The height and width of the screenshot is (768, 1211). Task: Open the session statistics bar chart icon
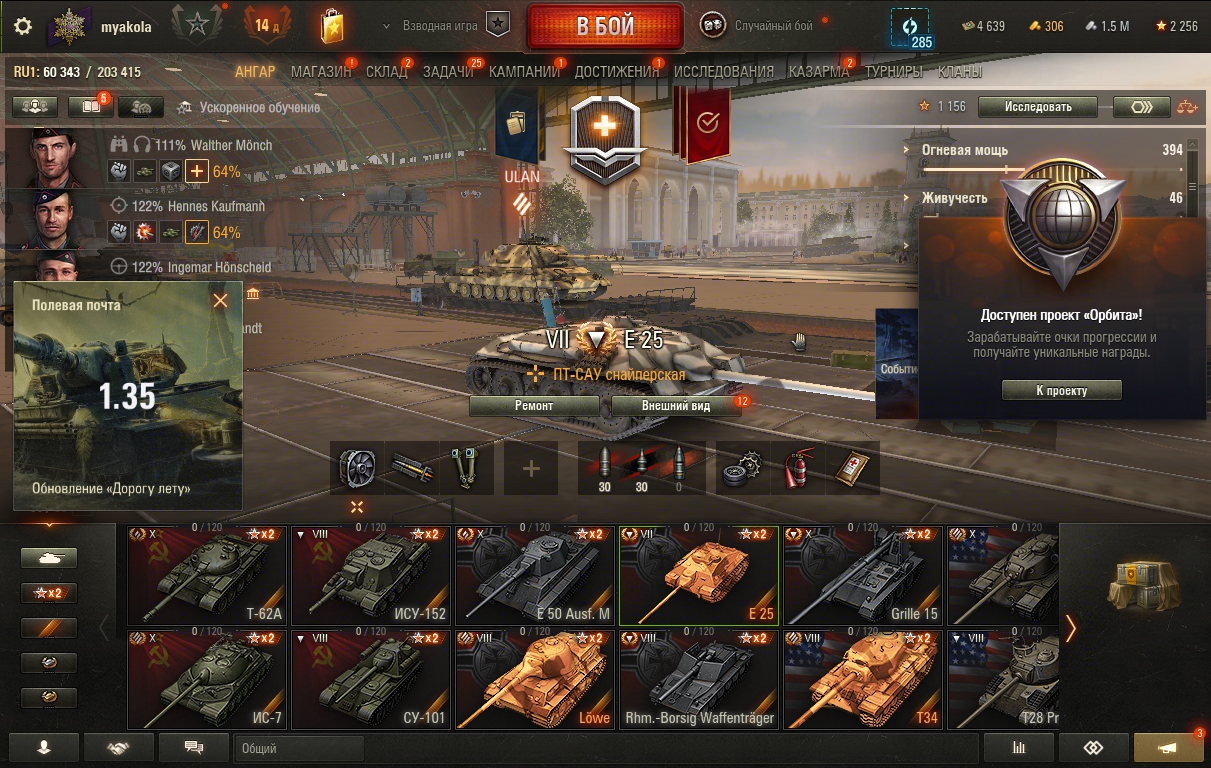click(1019, 747)
